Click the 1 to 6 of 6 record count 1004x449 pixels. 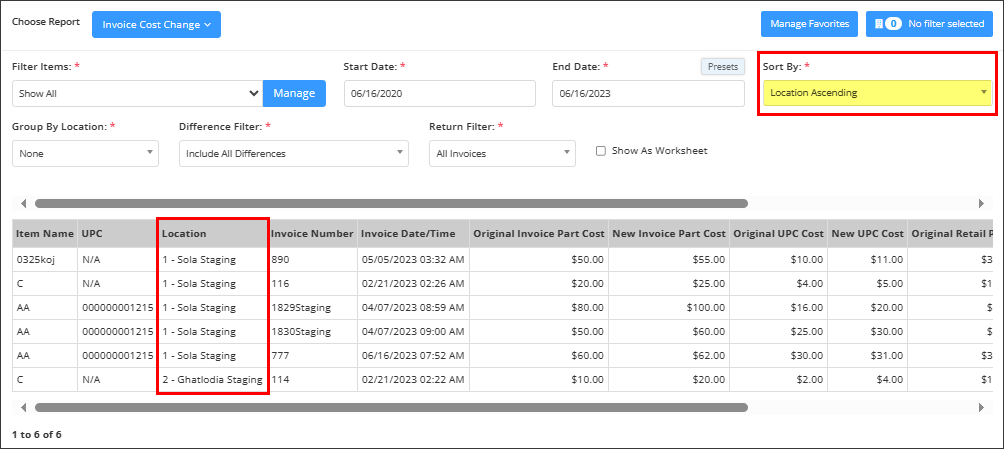tap(37, 434)
